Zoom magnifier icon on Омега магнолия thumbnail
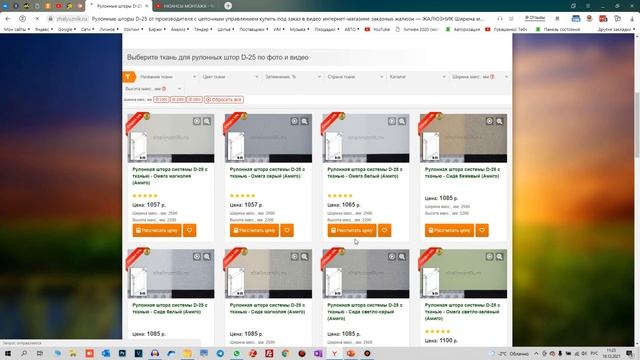 tap(207, 121)
